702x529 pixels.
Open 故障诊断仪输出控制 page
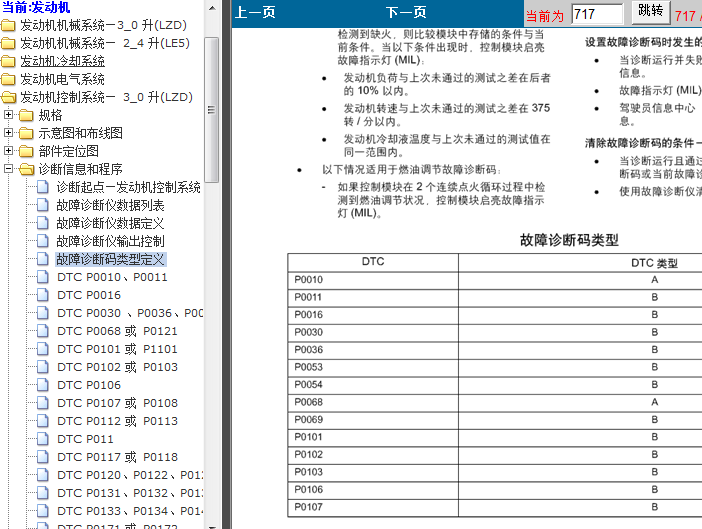[110, 241]
